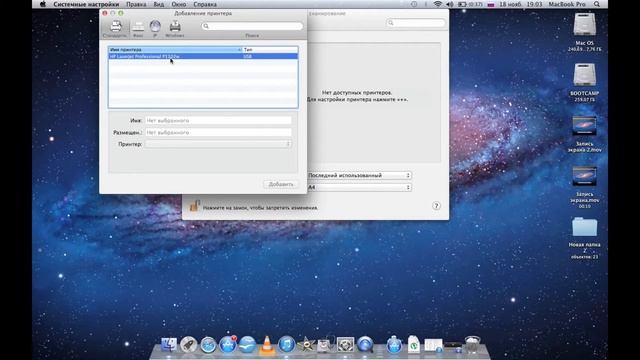Click the search field in Add Printer toolbar
The width and height of the screenshot is (640, 360).
coord(252,26)
